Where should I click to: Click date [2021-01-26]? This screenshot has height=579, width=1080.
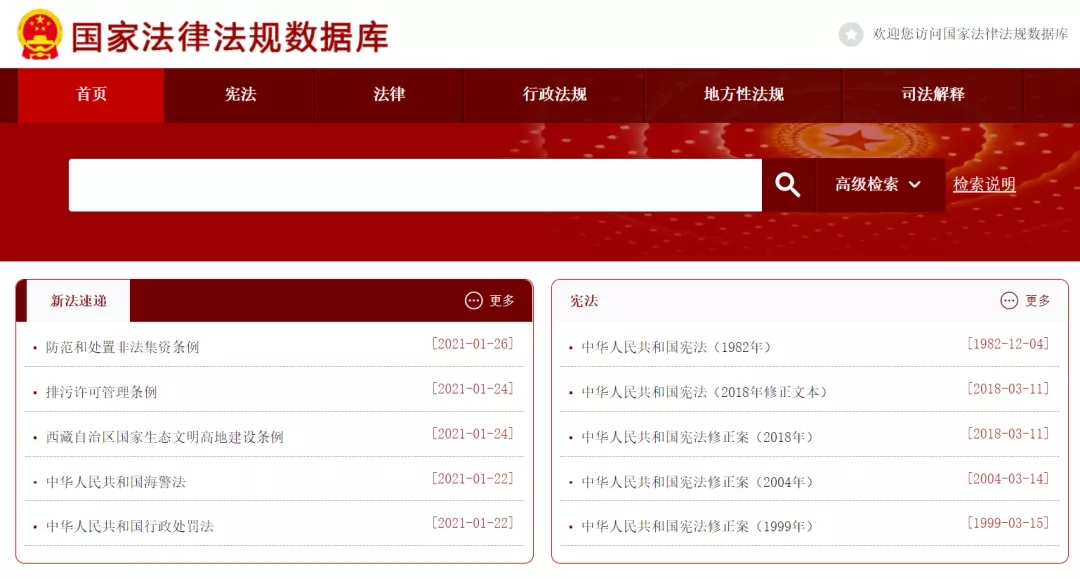(472, 344)
